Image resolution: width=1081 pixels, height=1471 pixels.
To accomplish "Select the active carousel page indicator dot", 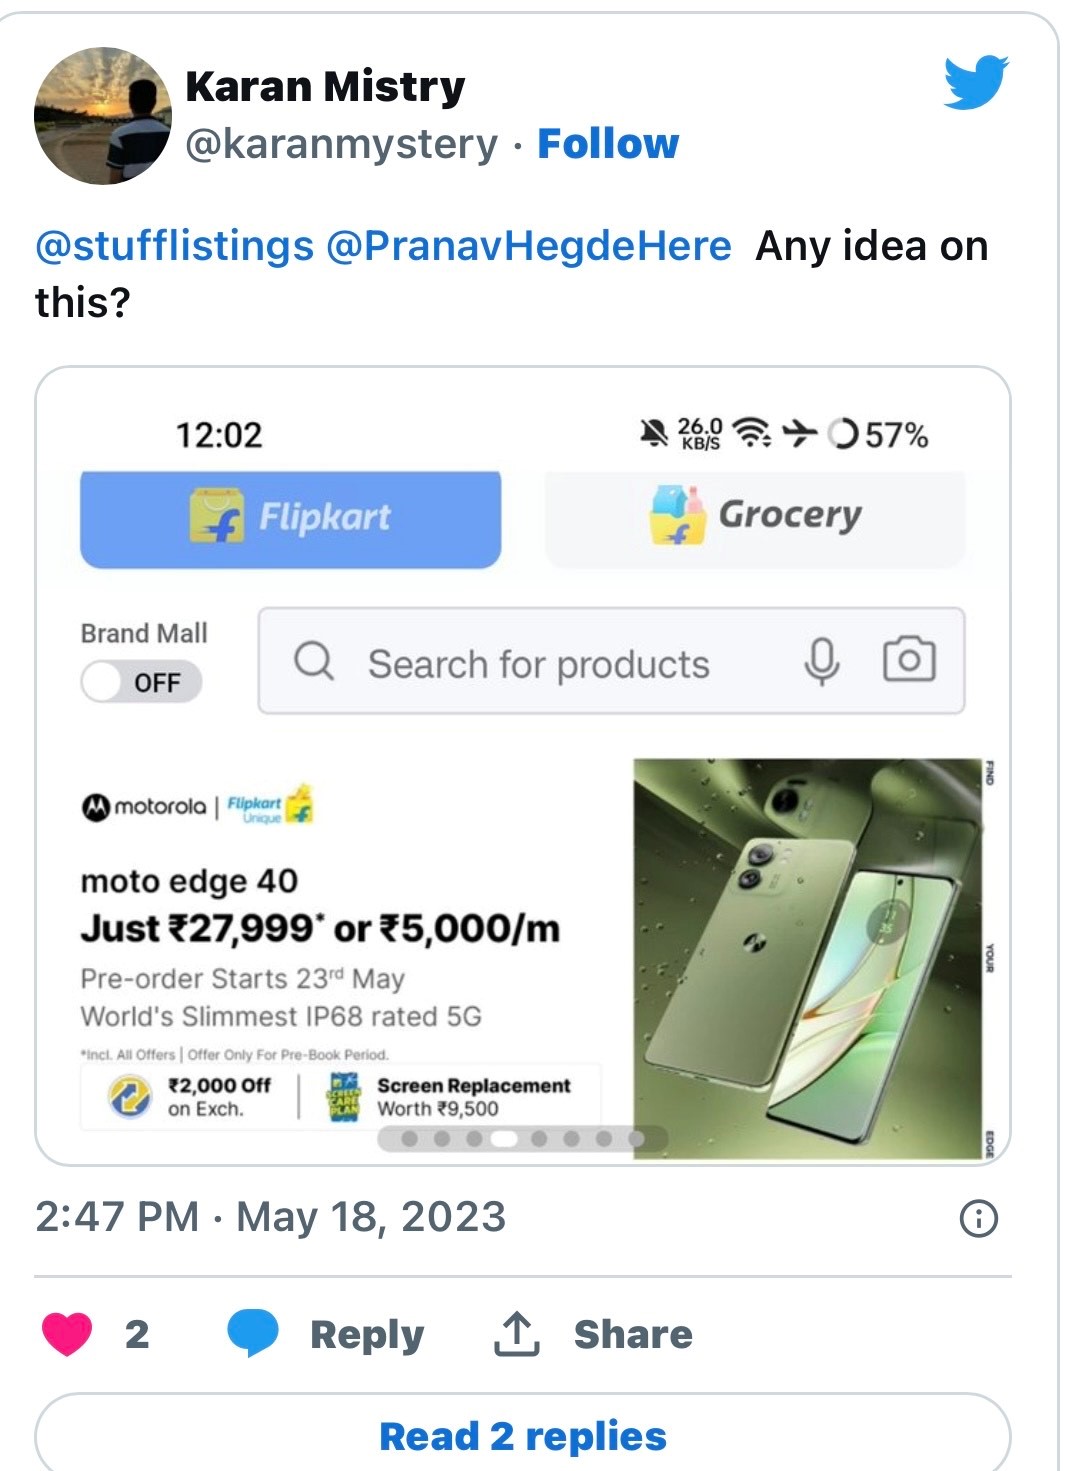I will (x=505, y=1138).
